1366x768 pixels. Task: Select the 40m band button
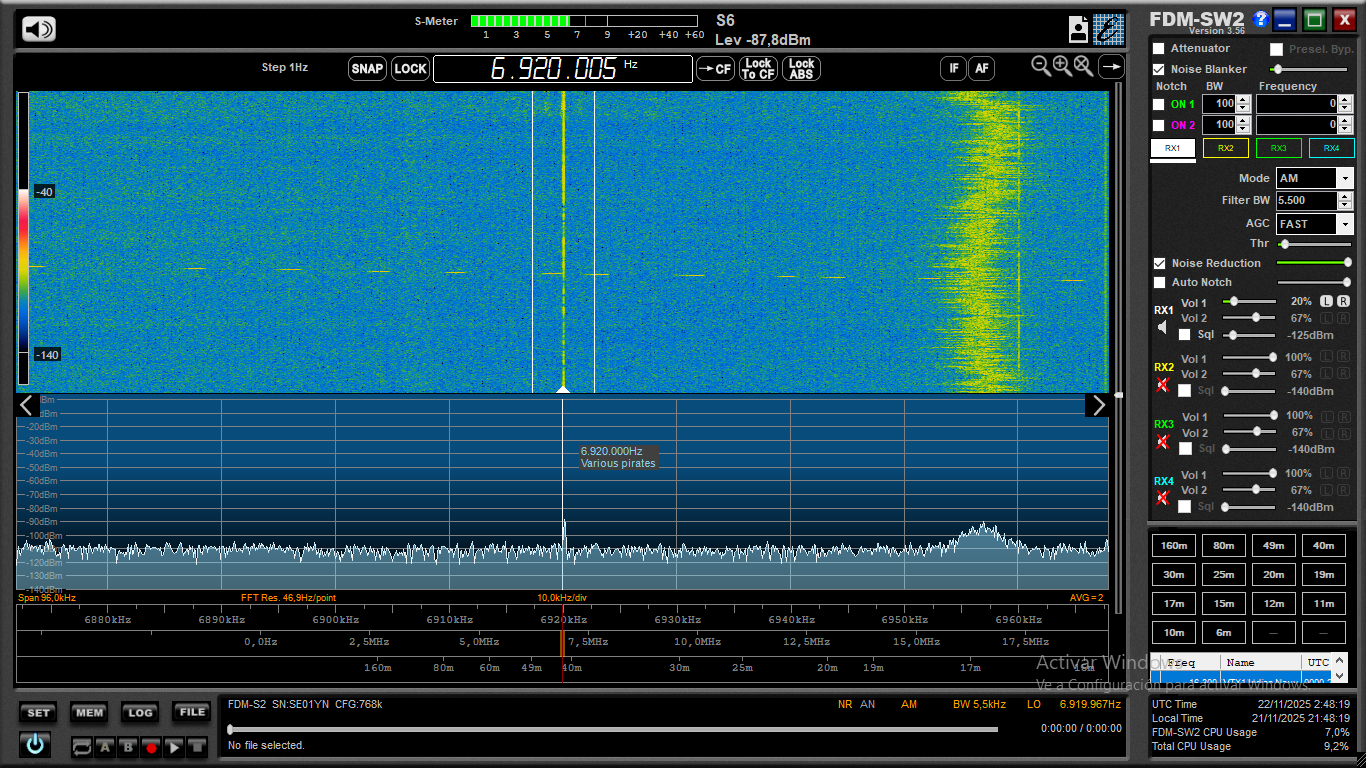[1323, 545]
